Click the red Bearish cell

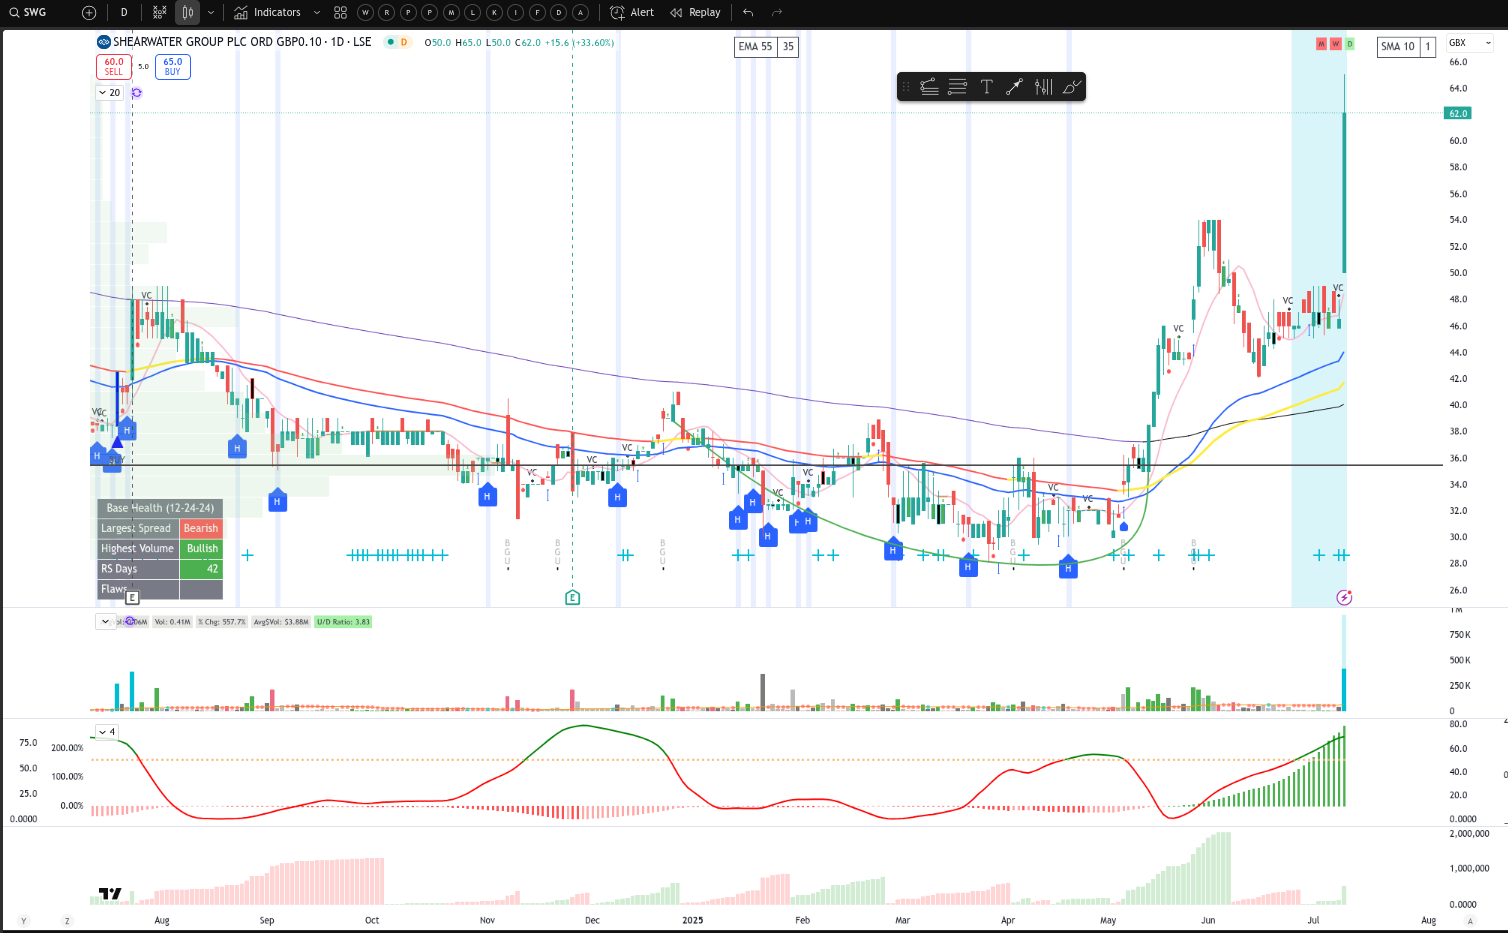click(x=201, y=528)
